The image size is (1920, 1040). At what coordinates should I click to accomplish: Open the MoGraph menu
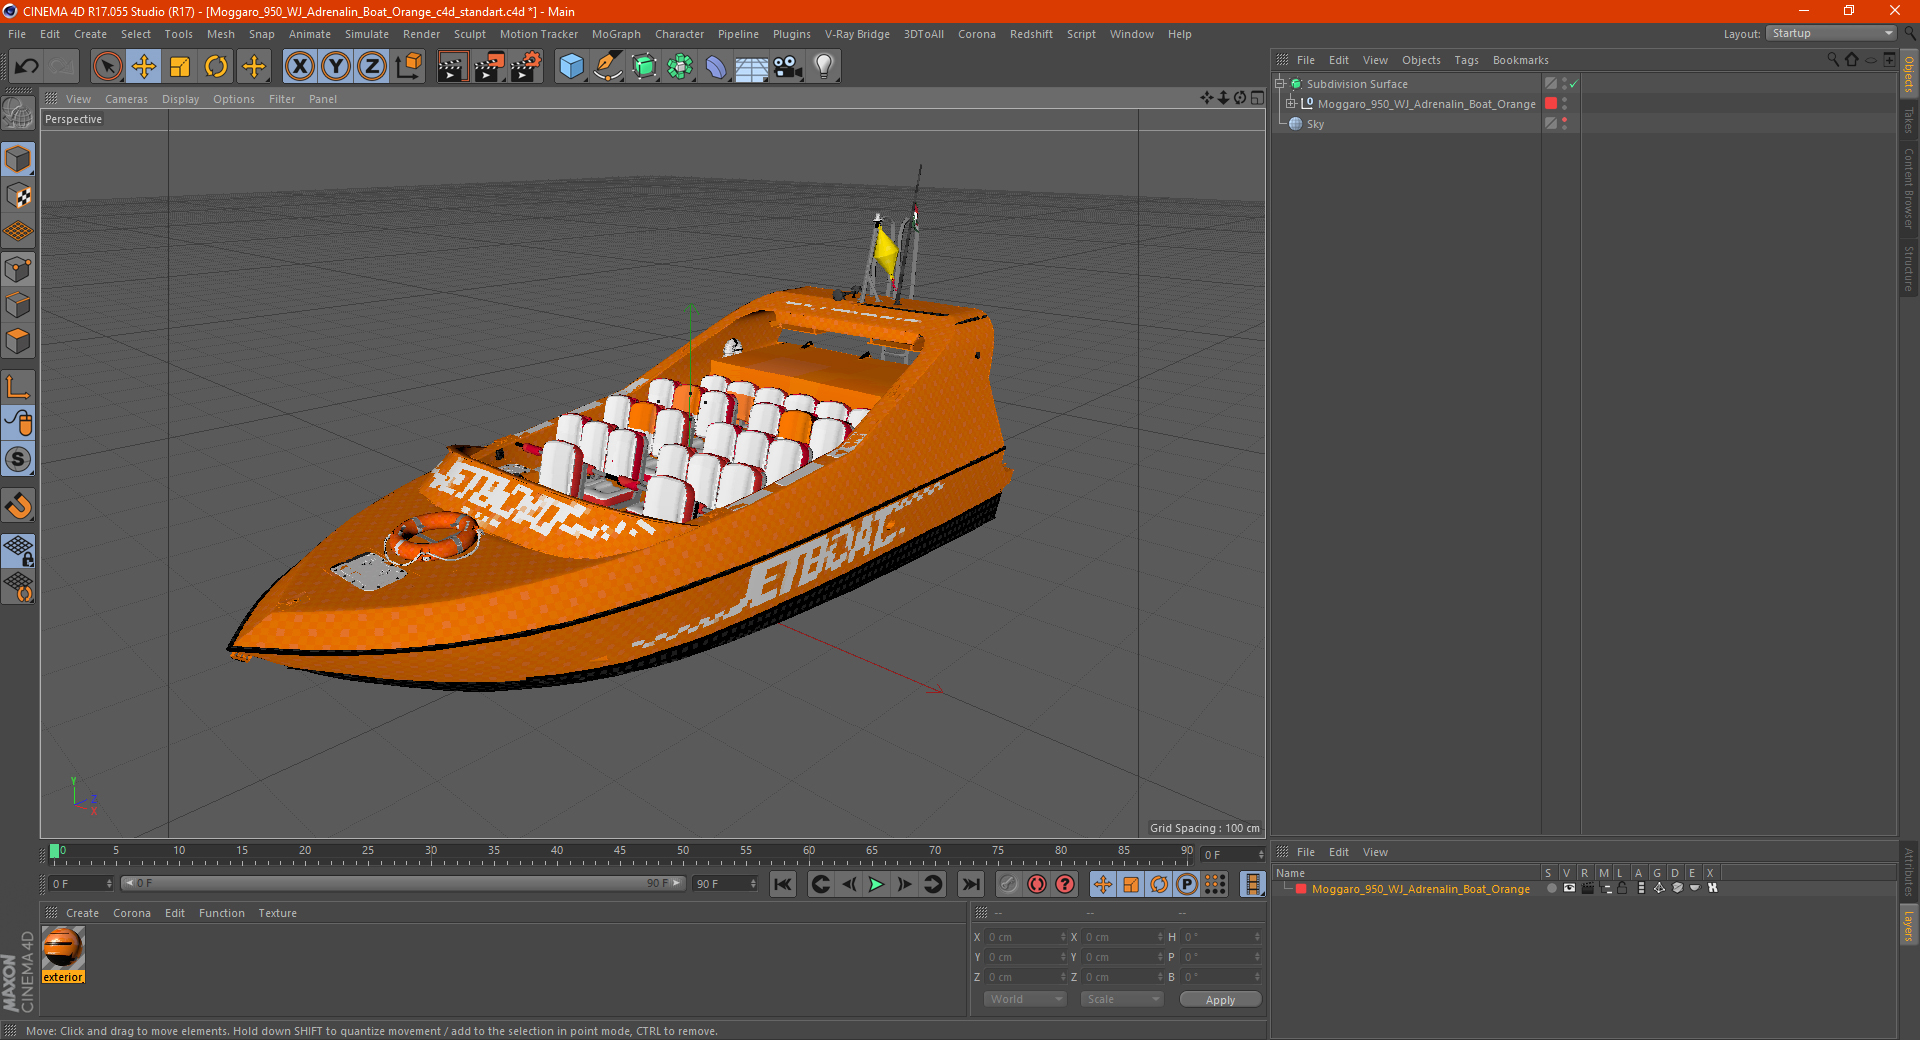coord(616,34)
